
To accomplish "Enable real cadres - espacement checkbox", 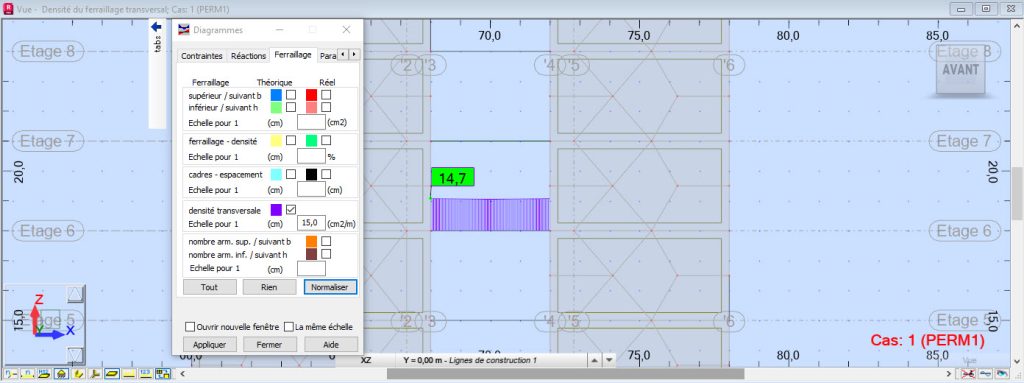I will [326, 174].
